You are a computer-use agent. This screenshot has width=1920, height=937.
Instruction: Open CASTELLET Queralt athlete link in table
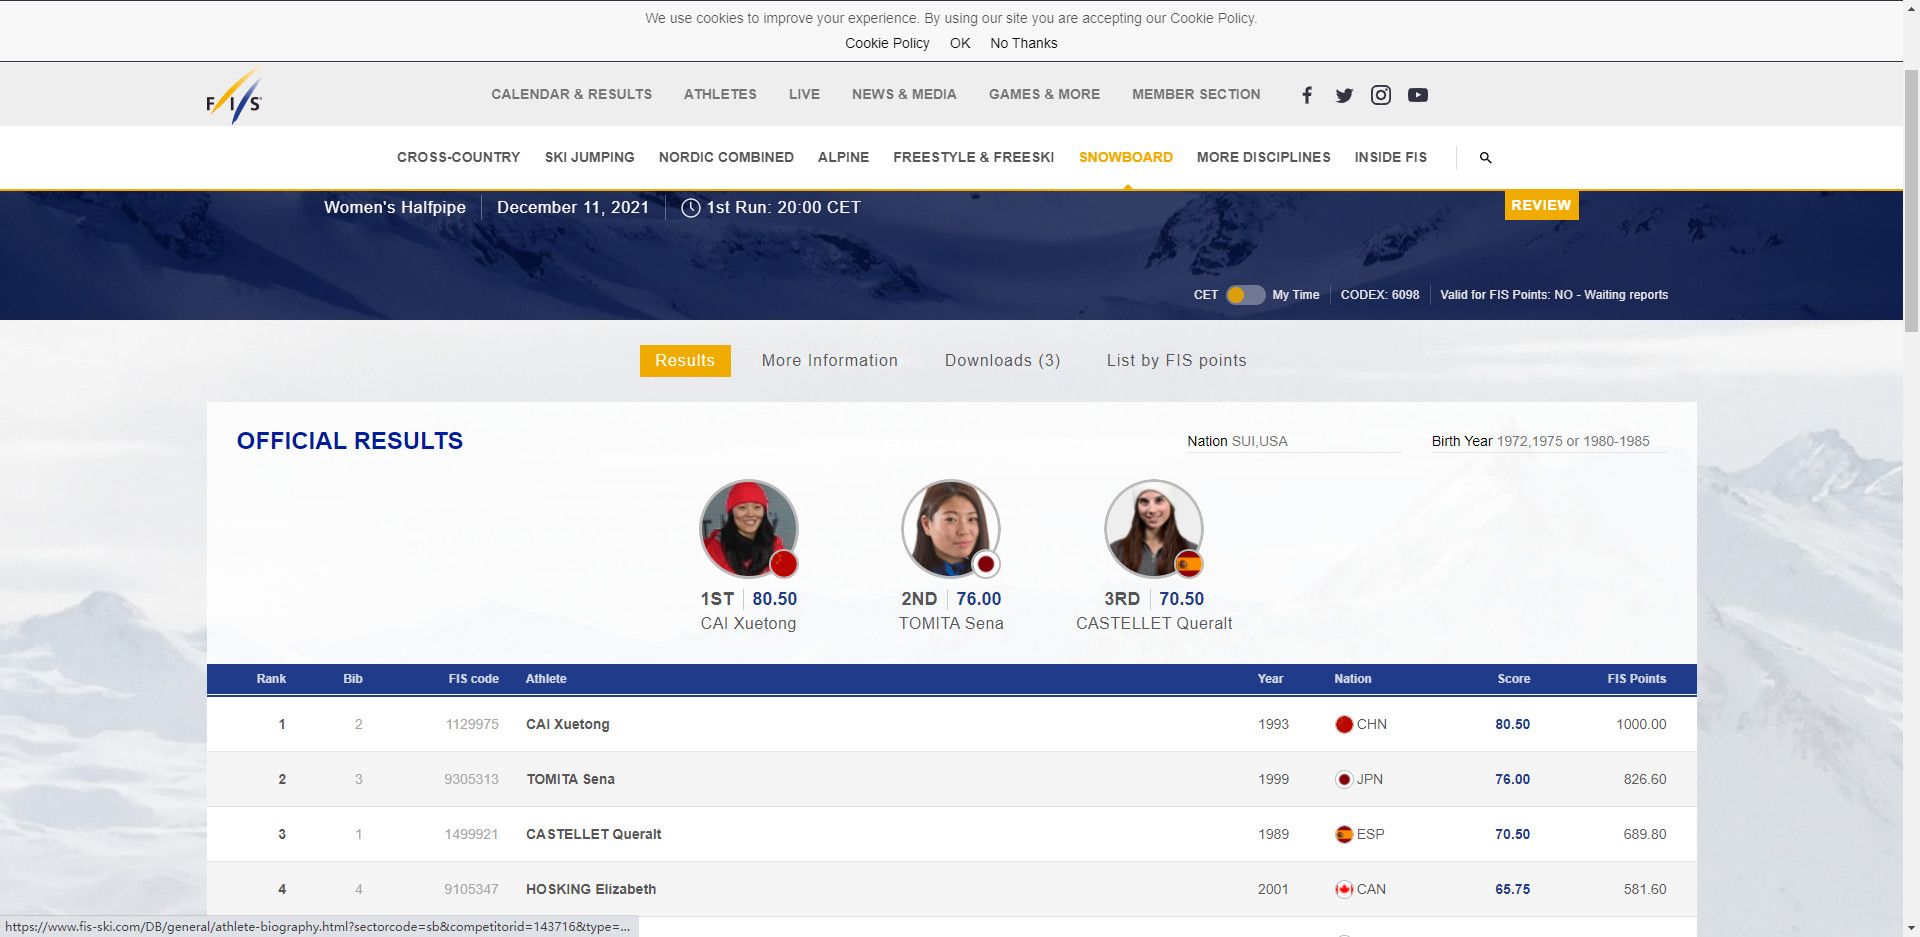(x=594, y=834)
